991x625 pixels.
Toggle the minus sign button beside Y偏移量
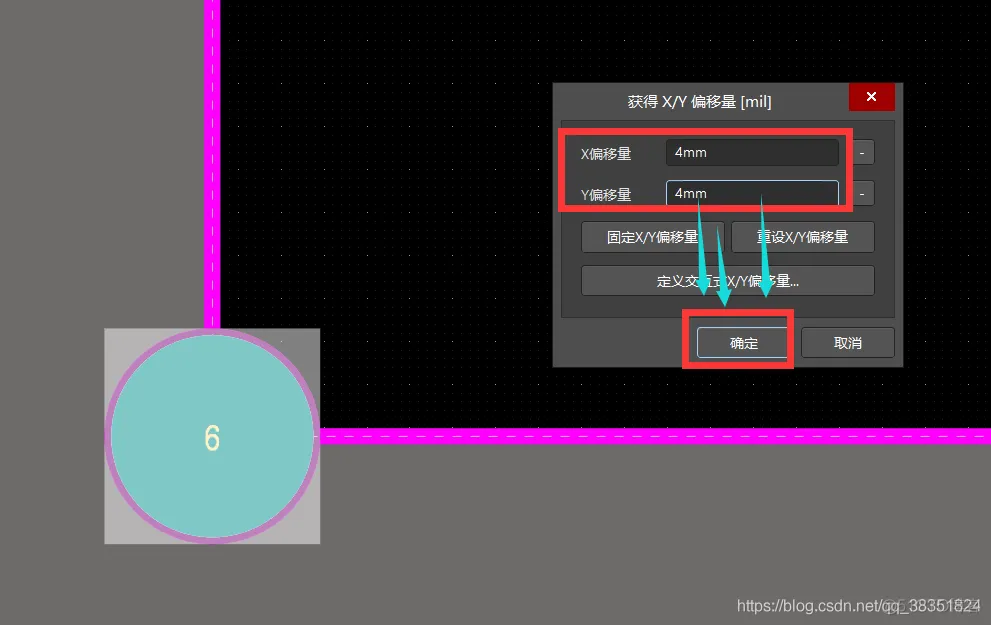pos(862,194)
